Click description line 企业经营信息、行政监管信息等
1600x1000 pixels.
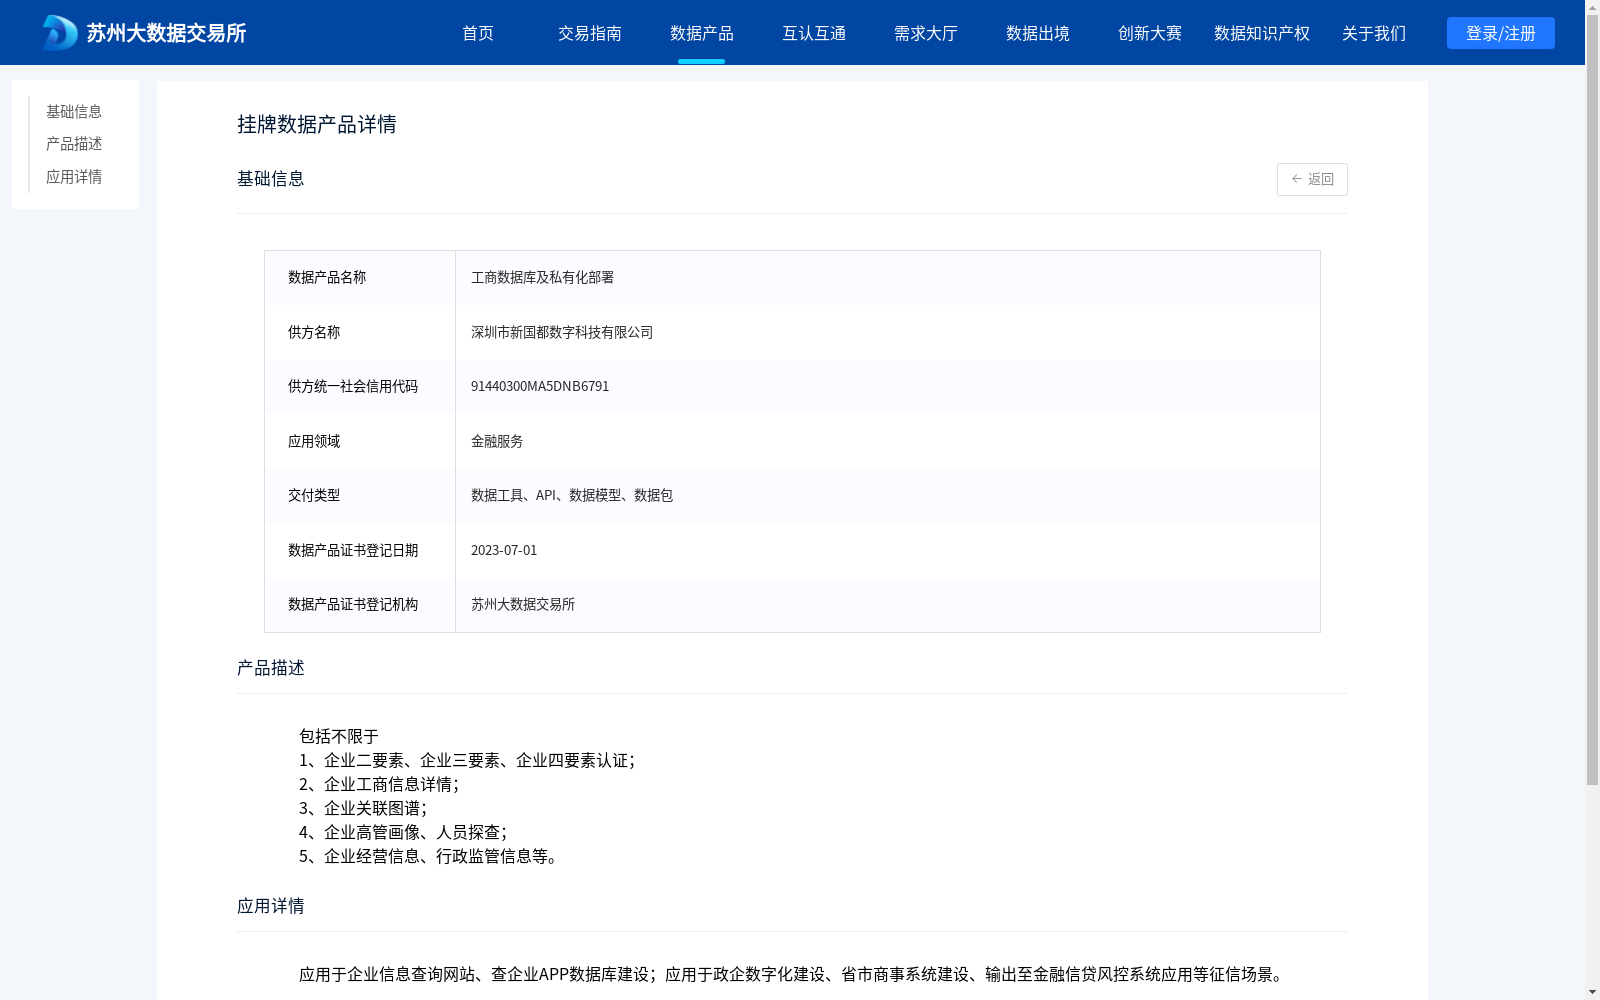[x=428, y=856]
